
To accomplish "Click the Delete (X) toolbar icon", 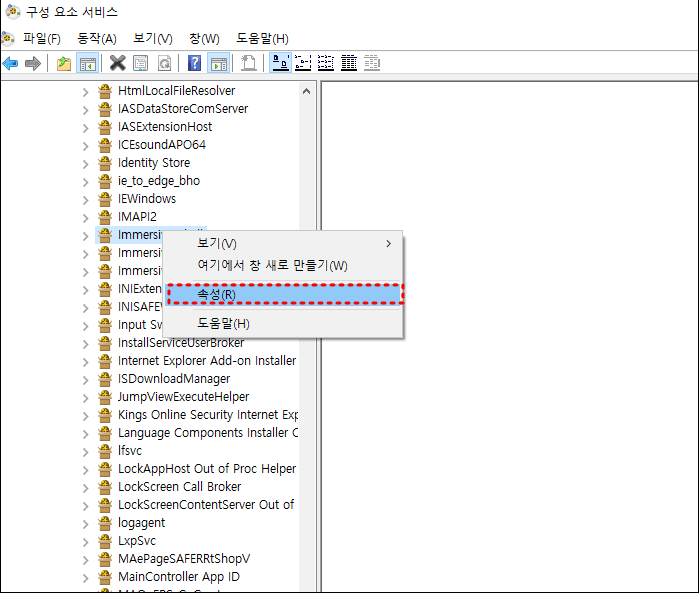I will (117, 63).
